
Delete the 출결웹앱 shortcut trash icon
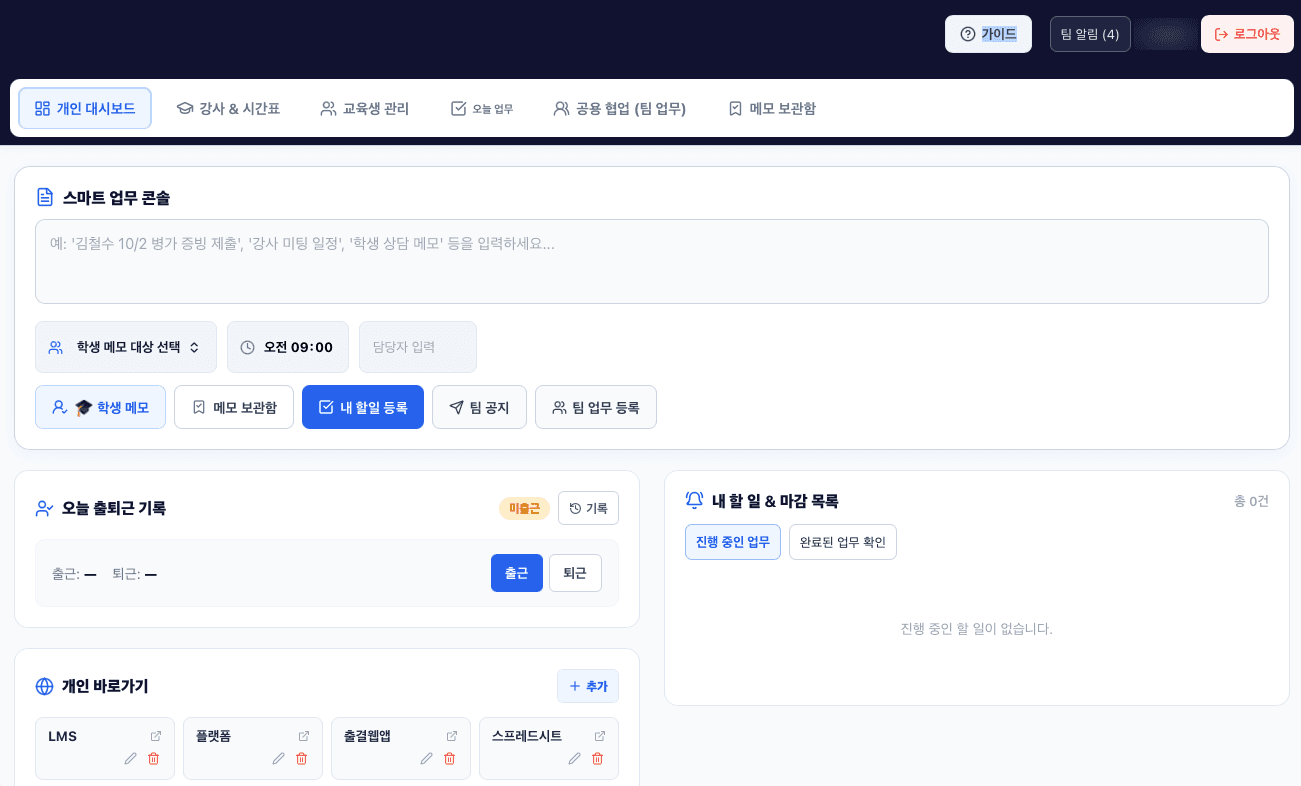coord(449,759)
